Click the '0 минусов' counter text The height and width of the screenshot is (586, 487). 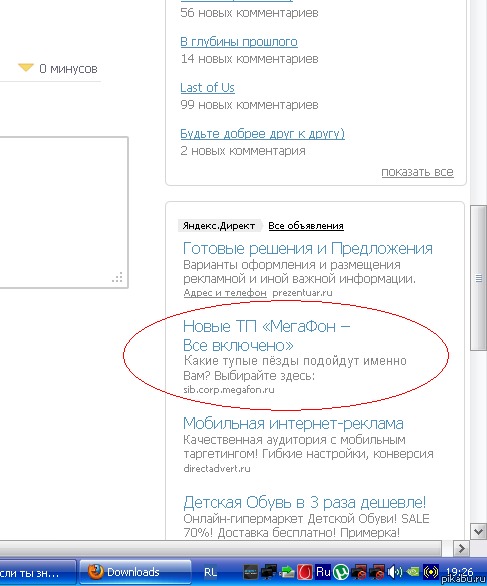pyautogui.click(x=68, y=69)
